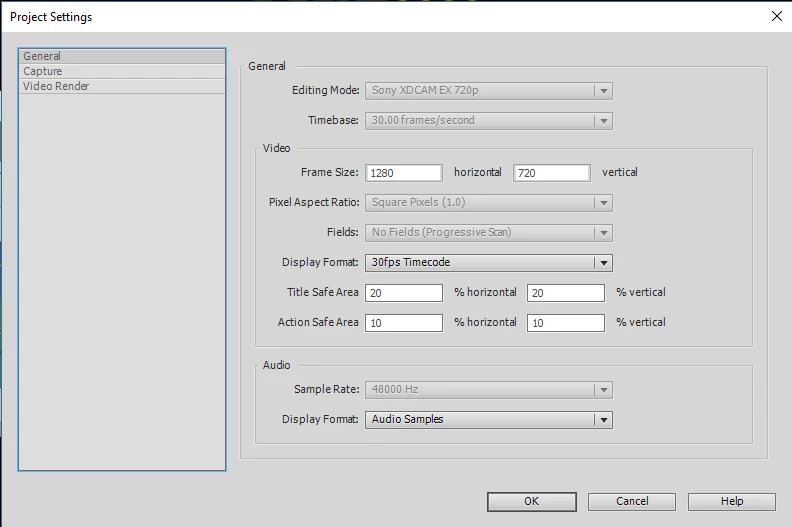The width and height of the screenshot is (792, 527).
Task: Click Action Safe Area horizontal percentage field
Action: [404, 323]
